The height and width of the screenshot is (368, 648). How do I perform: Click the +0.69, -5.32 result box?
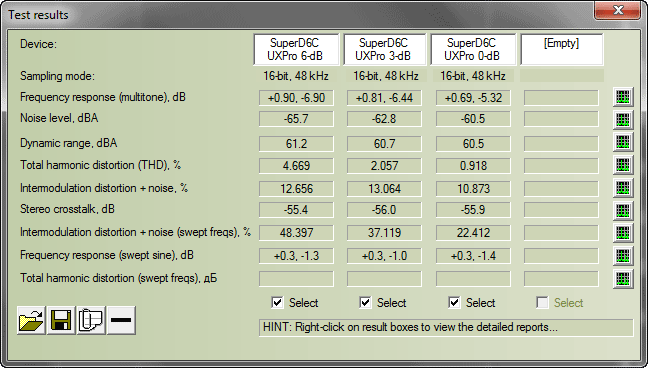(x=473, y=98)
